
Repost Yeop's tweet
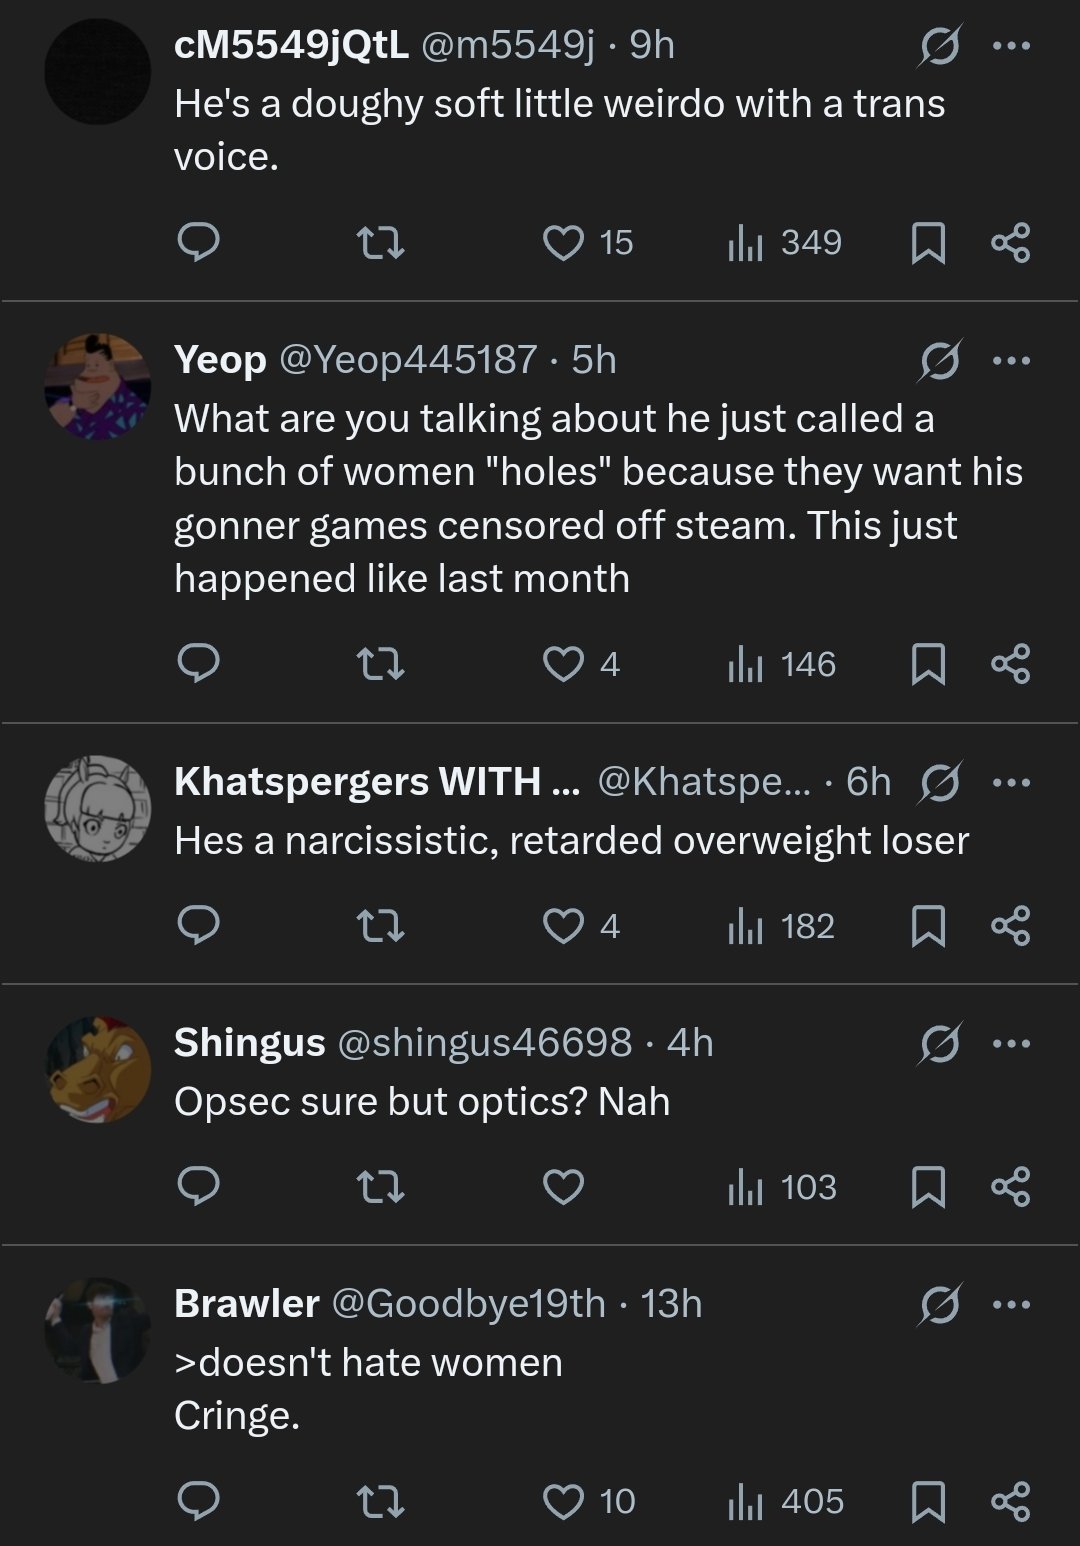pyautogui.click(x=381, y=665)
